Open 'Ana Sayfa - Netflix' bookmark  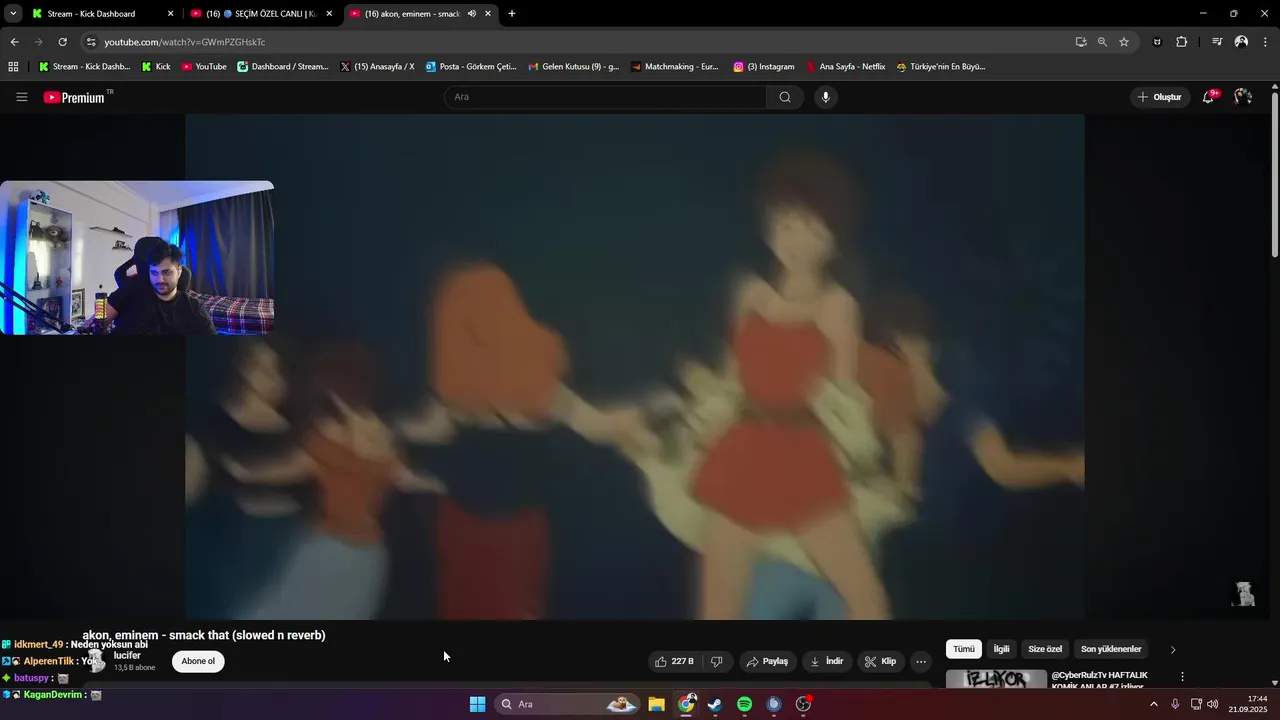click(846, 67)
